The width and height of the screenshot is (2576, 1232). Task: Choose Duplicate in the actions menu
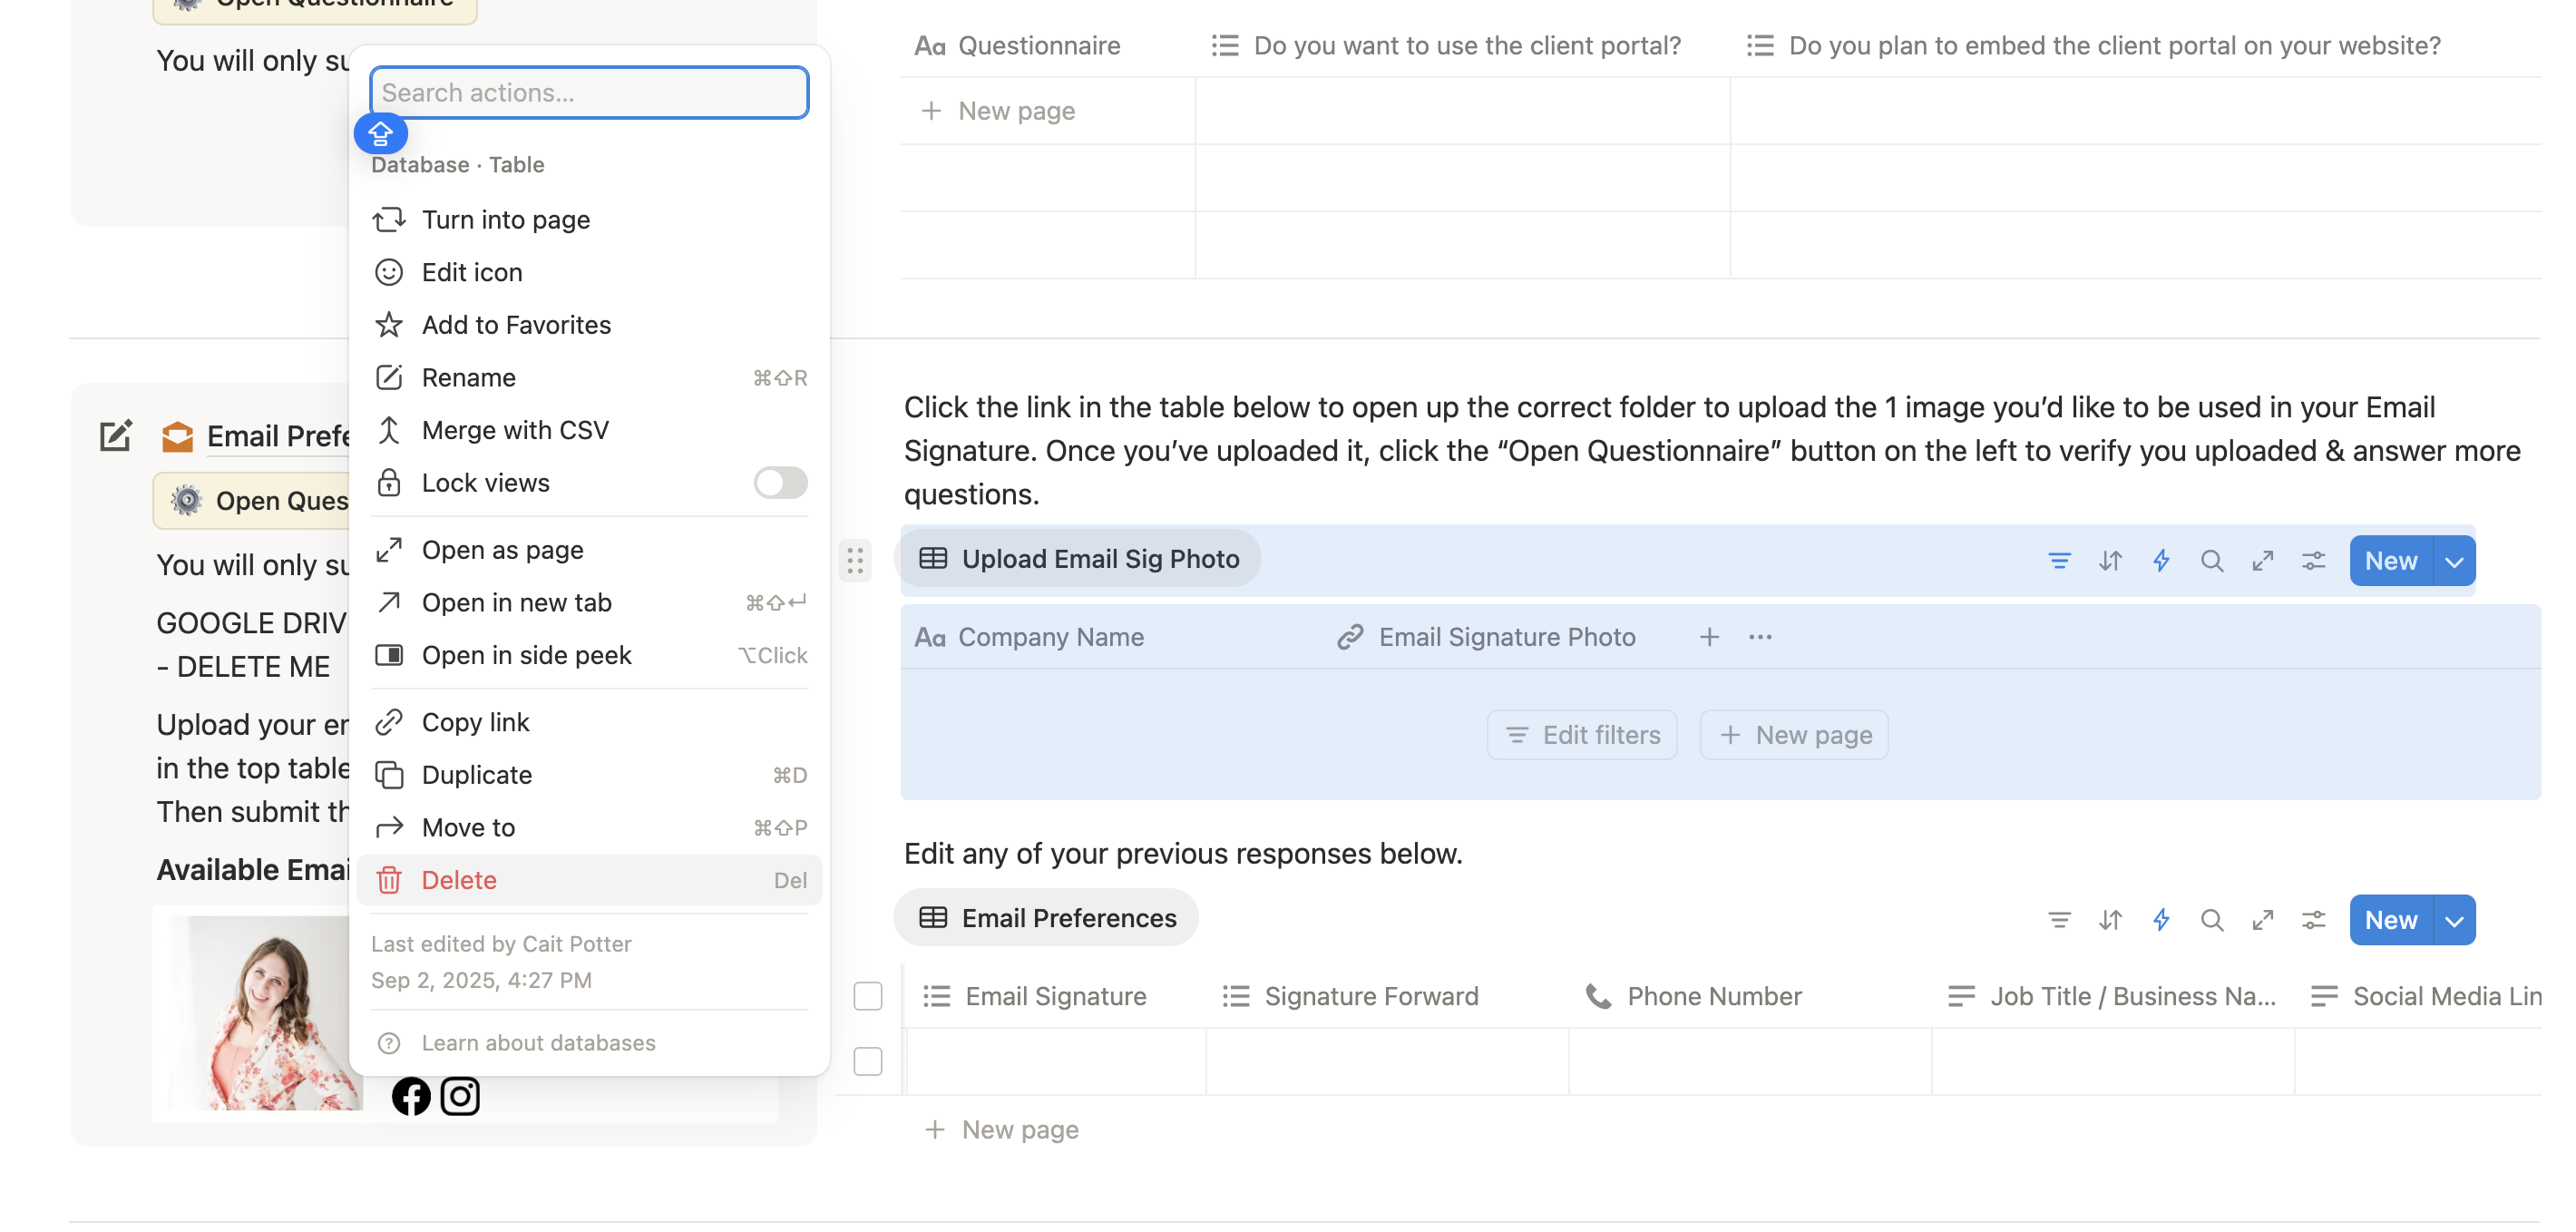(477, 775)
